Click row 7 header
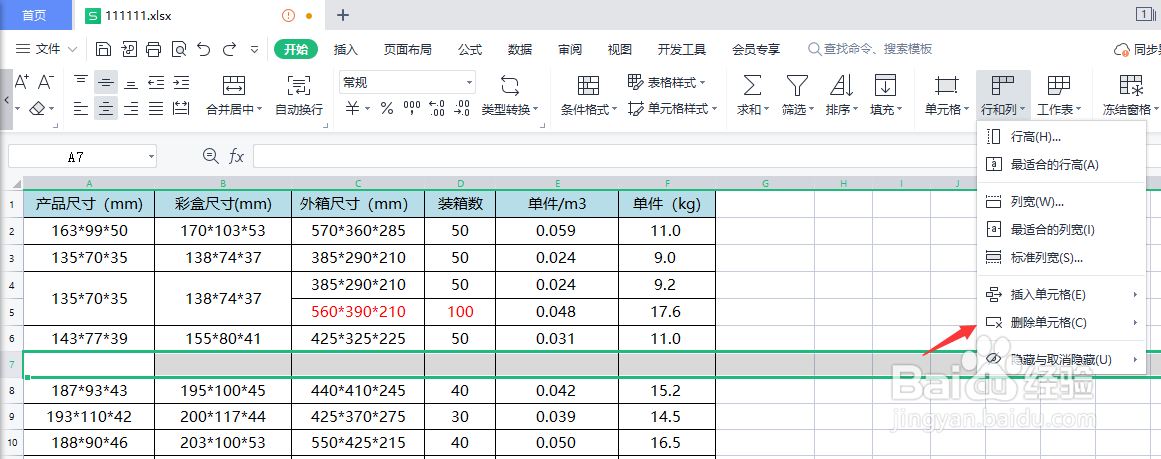This screenshot has height=459, width=1161. click(11, 365)
